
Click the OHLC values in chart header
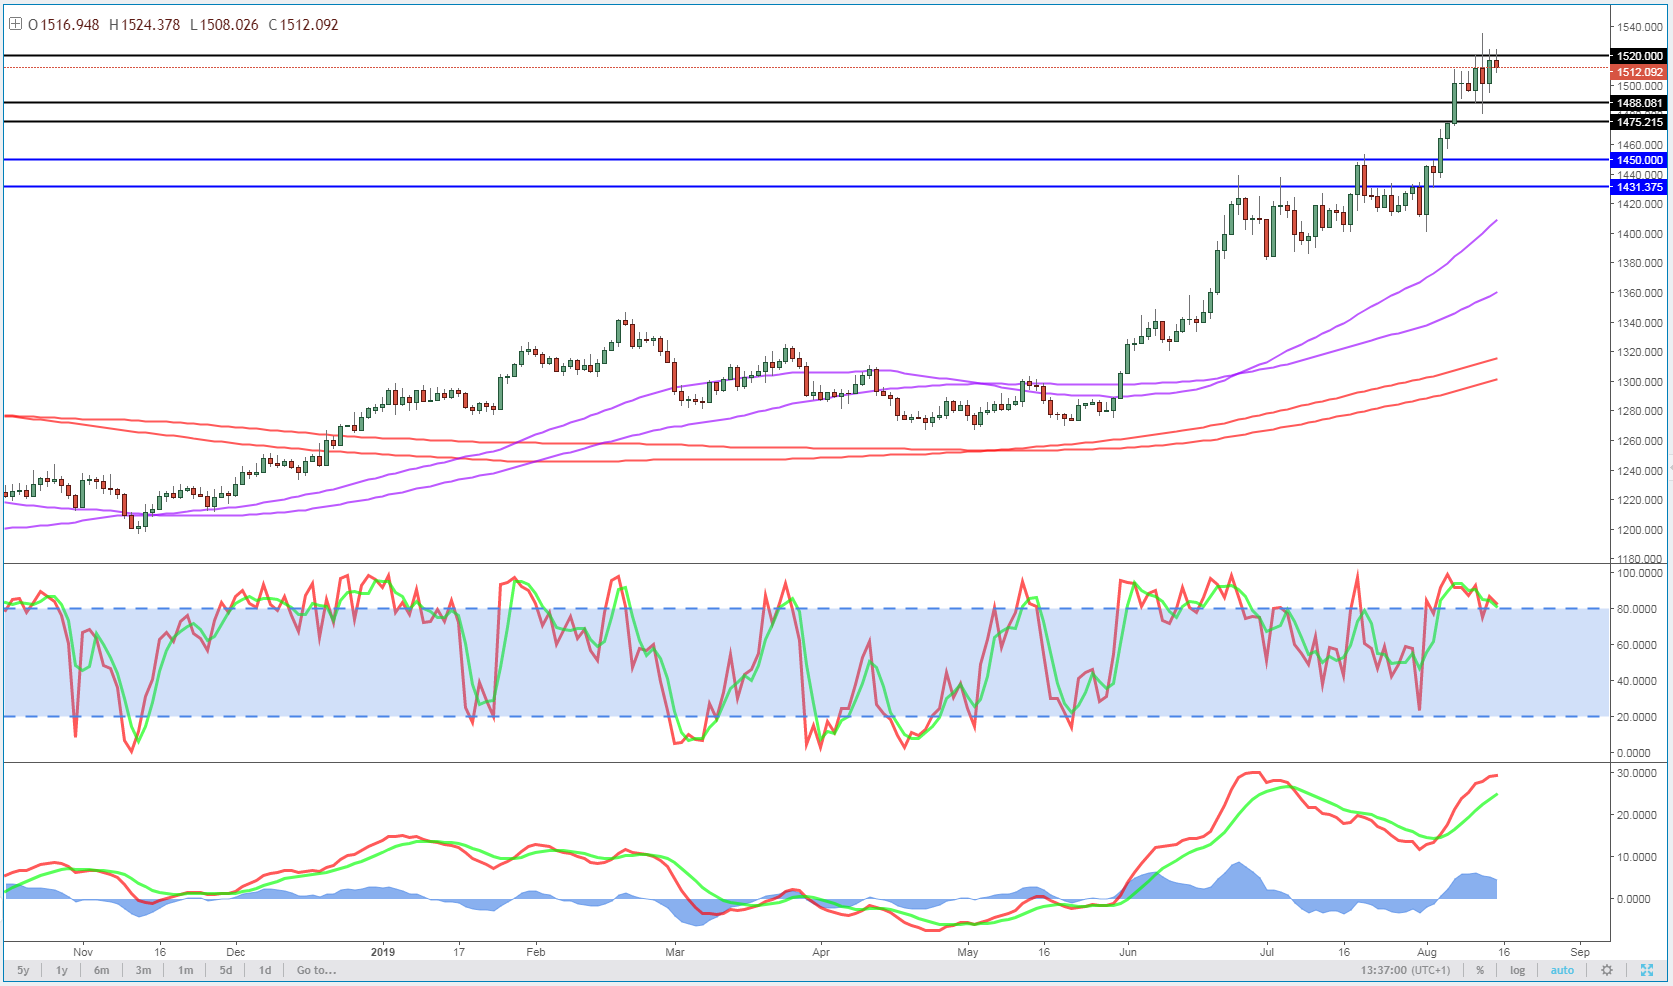(183, 24)
